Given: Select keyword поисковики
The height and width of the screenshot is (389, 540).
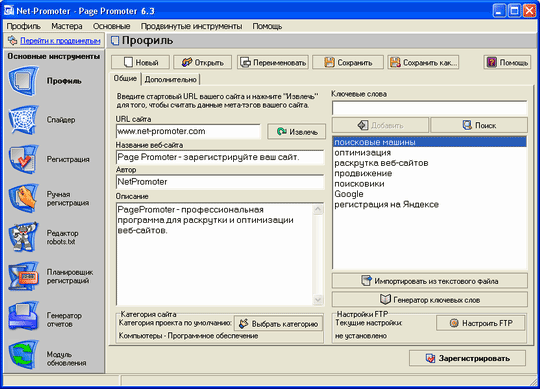Looking at the screenshot, I should [x=430, y=183].
